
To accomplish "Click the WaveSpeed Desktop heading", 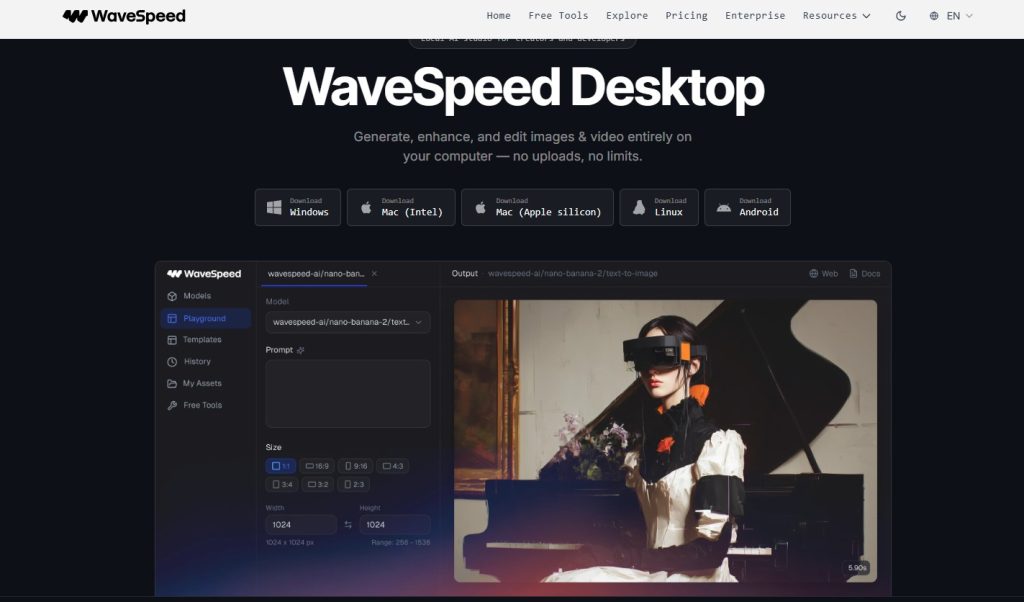I will click(523, 87).
